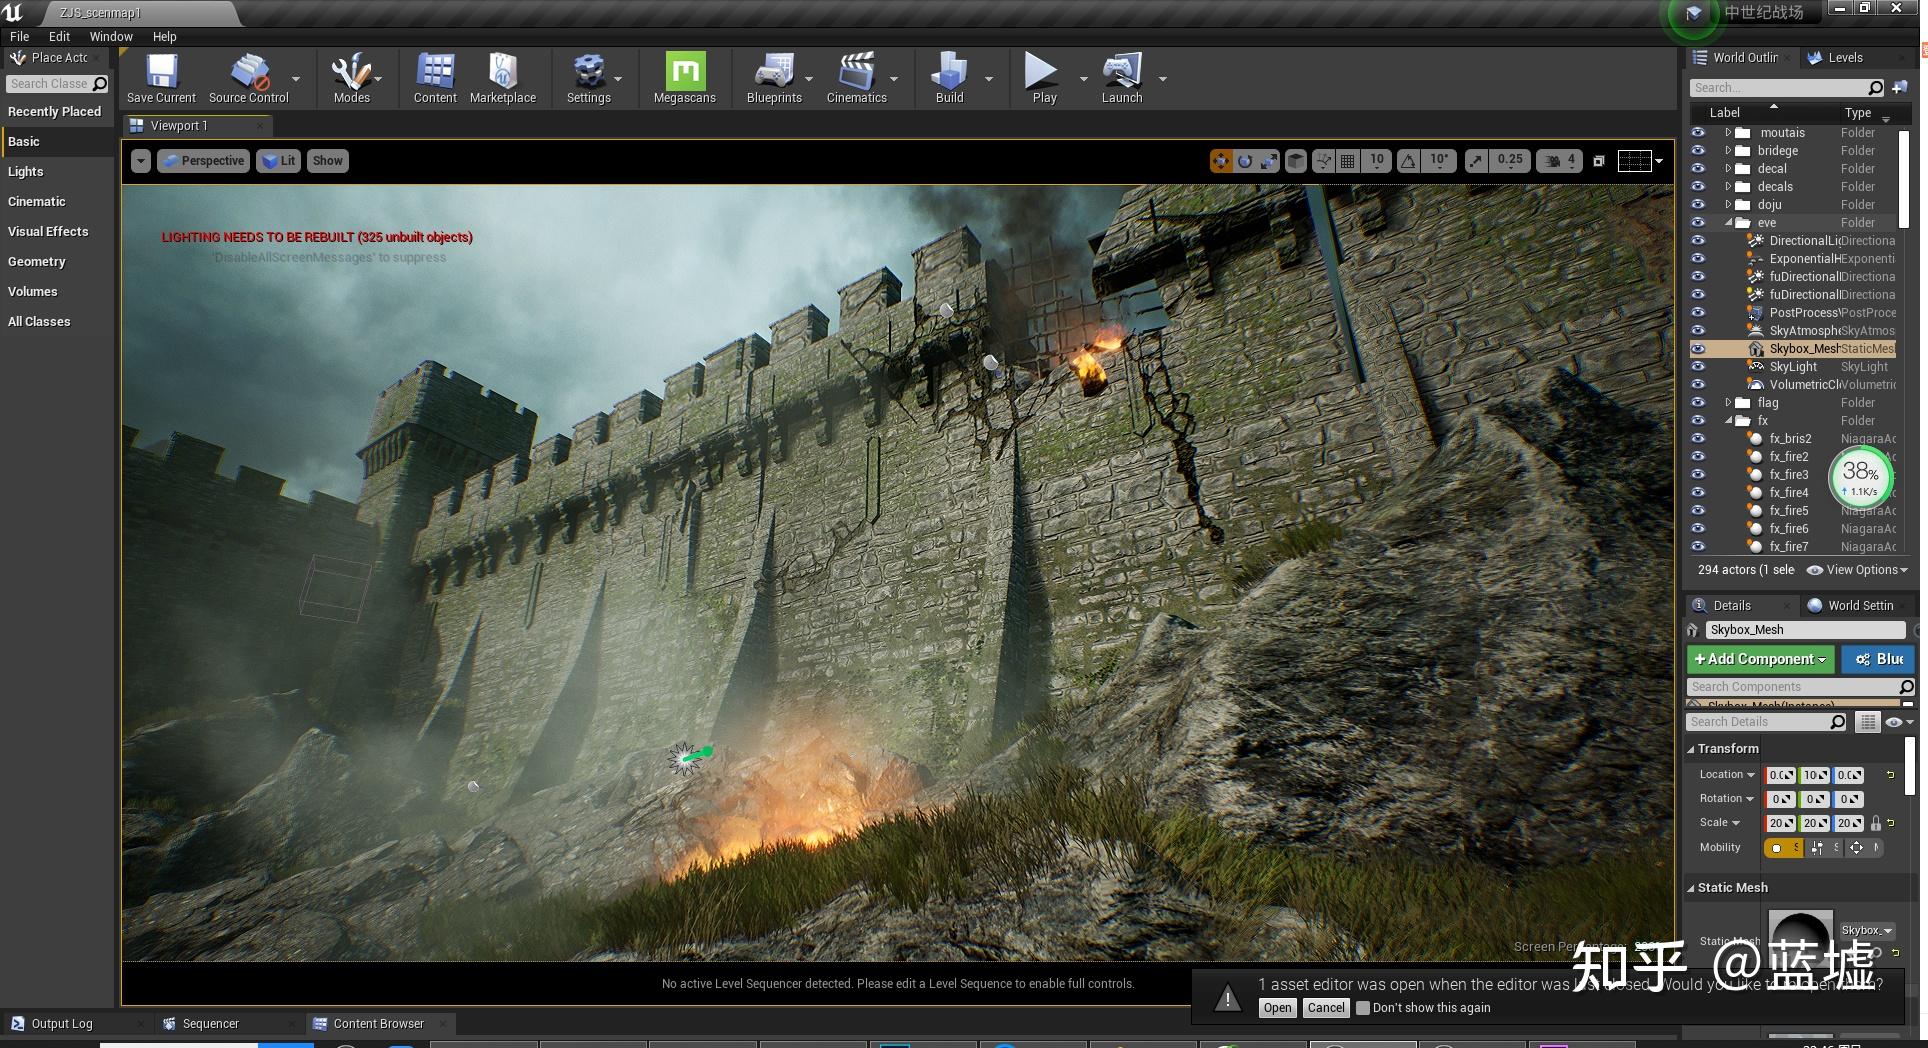Open the Settings toolbar icon
Image resolution: width=1928 pixels, height=1048 pixels.
(588, 78)
